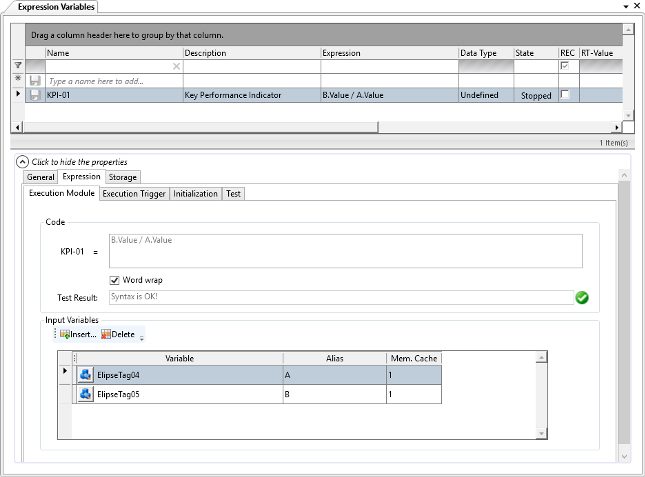
Task: Click the green Syntax OK check icon
Action: tap(582, 297)
